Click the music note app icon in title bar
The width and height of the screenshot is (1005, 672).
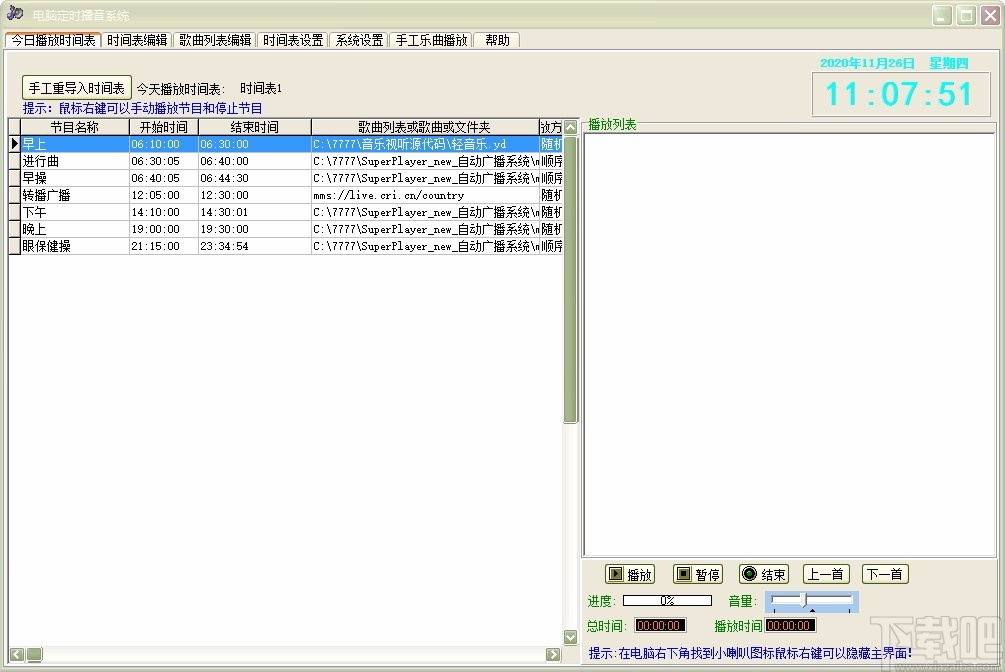tap(13, 14)
